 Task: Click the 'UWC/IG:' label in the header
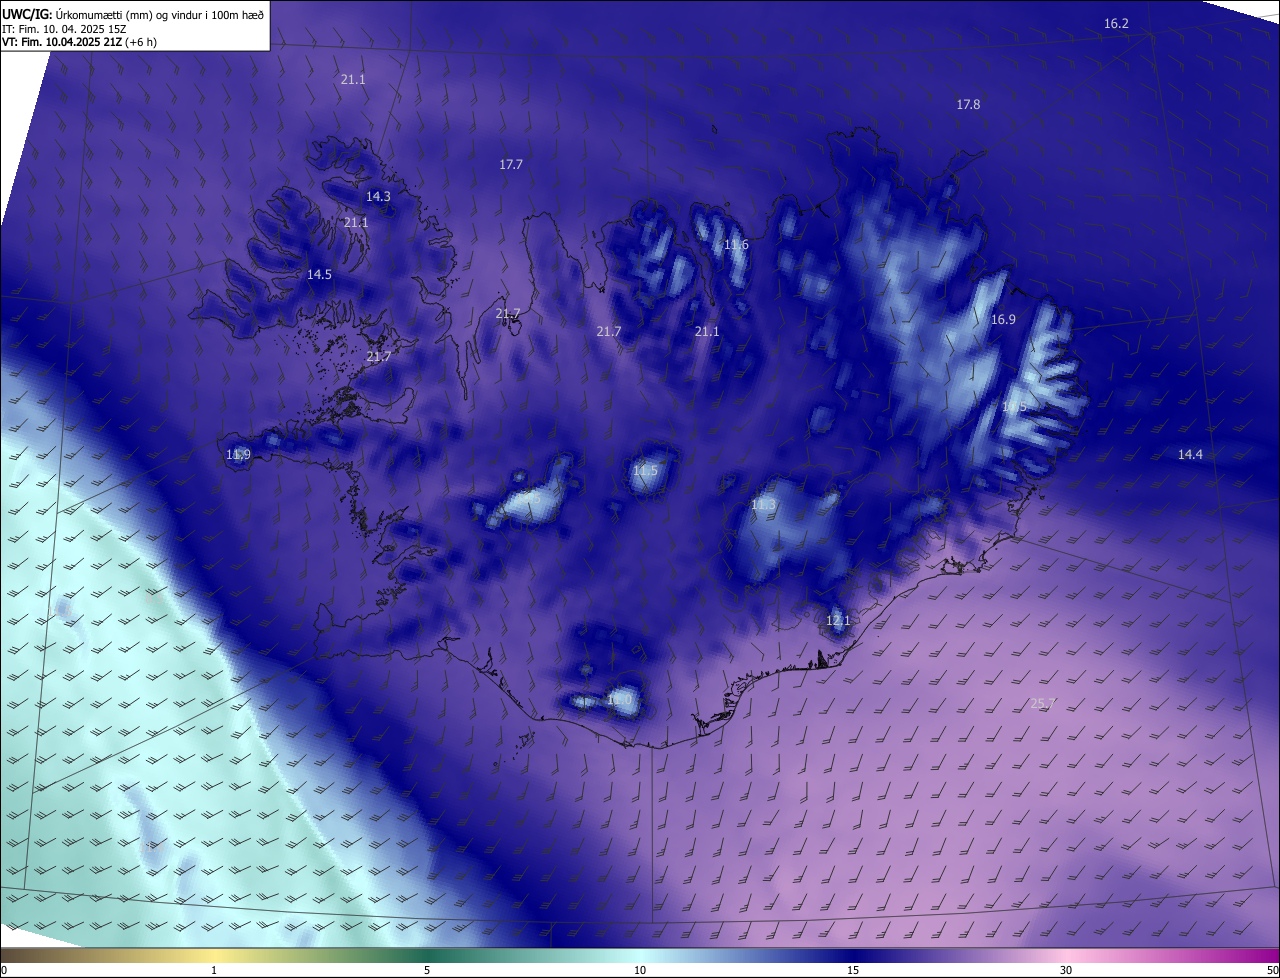pyautogui.click(x=27, y=14)
